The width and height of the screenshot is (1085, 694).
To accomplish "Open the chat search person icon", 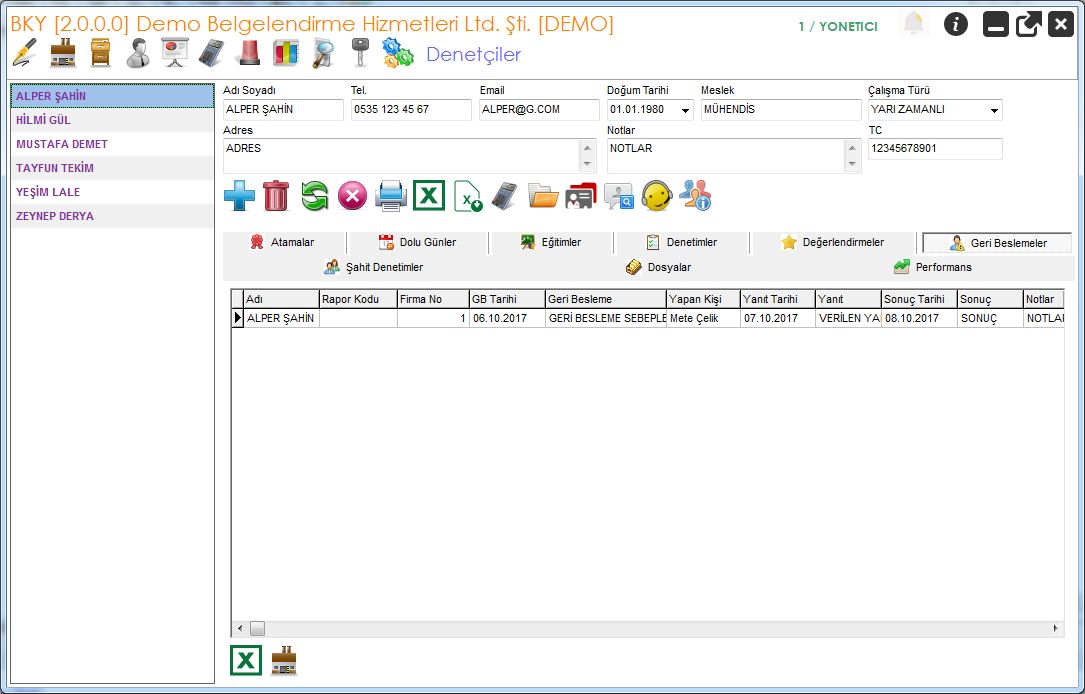I will (x=619, y=196).
